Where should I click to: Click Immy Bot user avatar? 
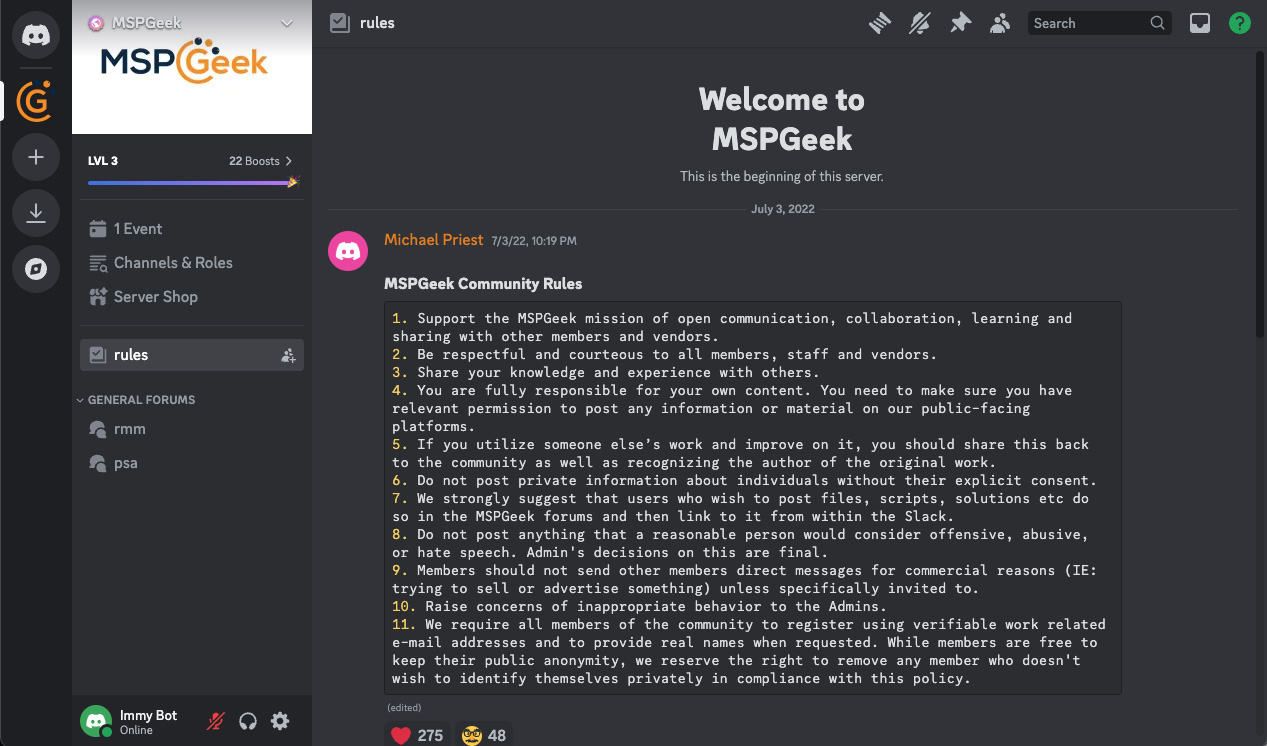coord(96,721)
